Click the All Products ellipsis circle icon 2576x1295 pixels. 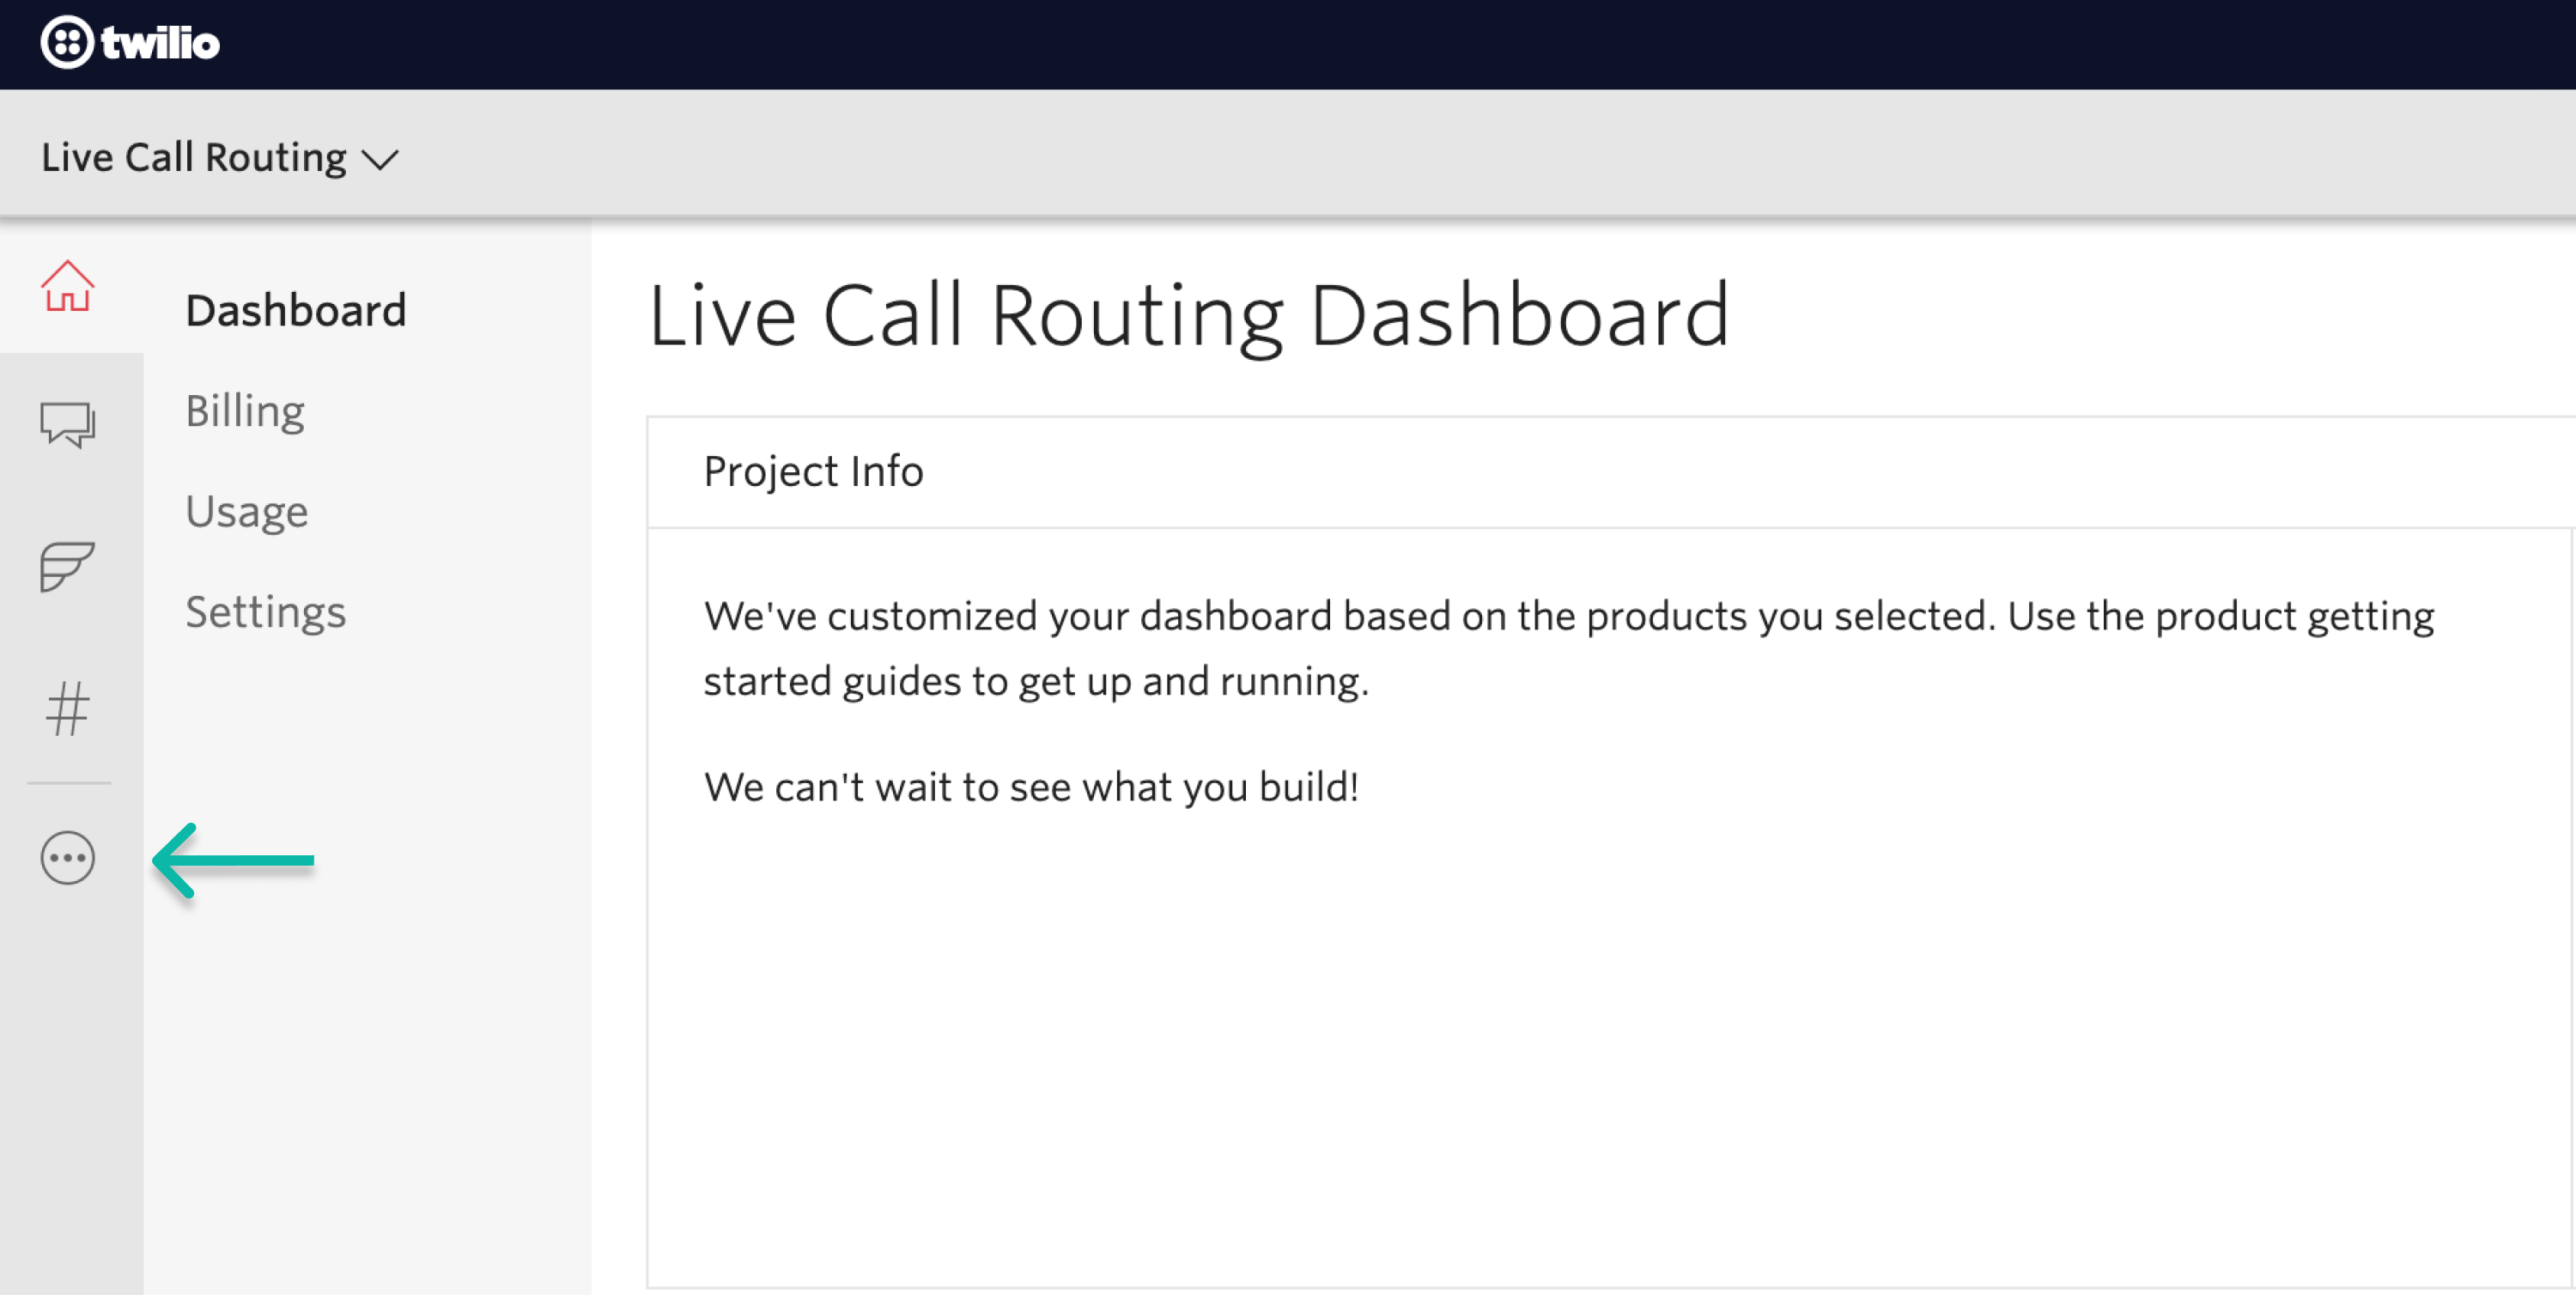[x=67, y=858]
